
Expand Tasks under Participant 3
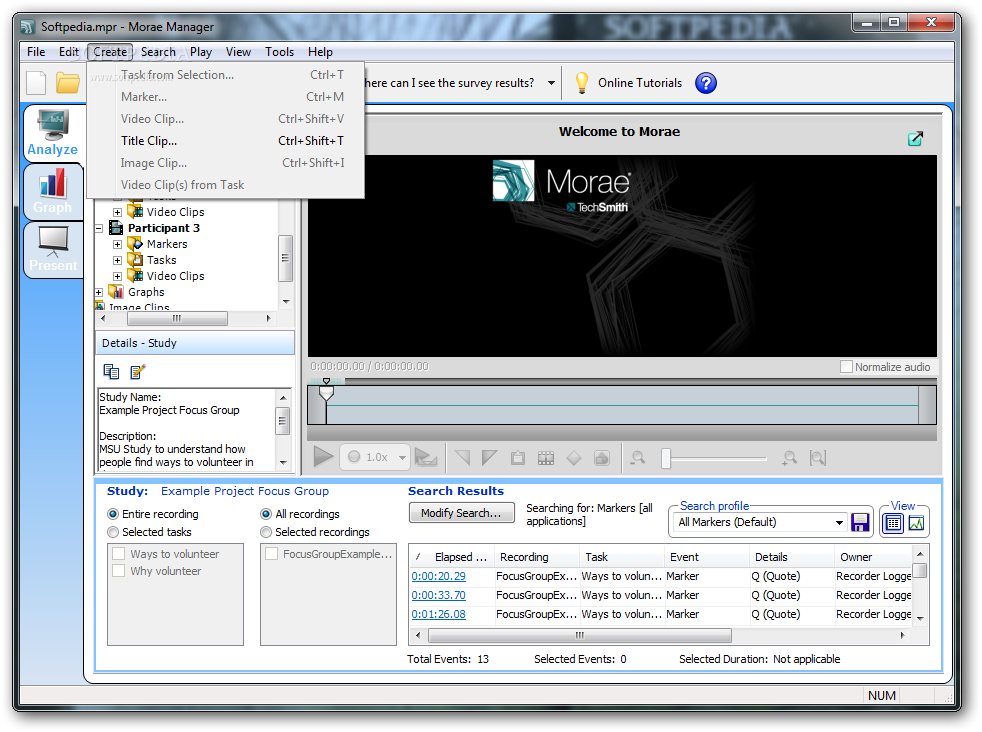[x=117, y=260]
